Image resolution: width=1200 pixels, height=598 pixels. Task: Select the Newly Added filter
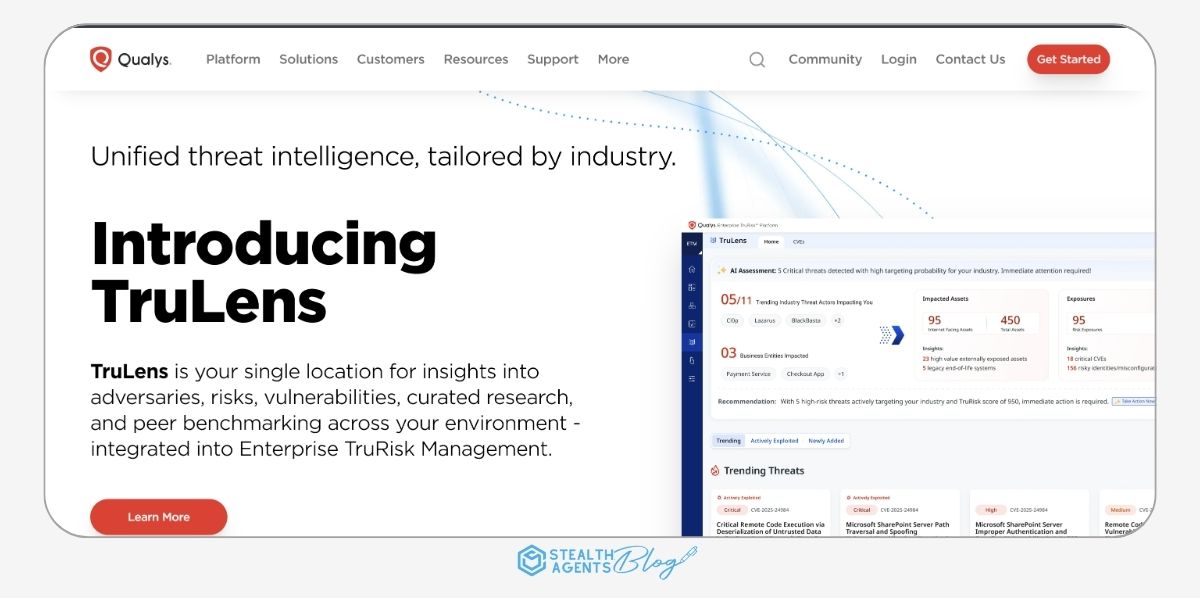click(826, 440)
